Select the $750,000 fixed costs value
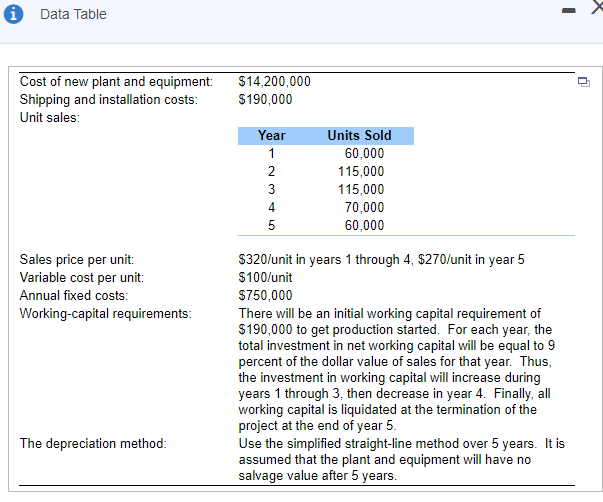The image size is (603, 502). (x=265, y=295)
